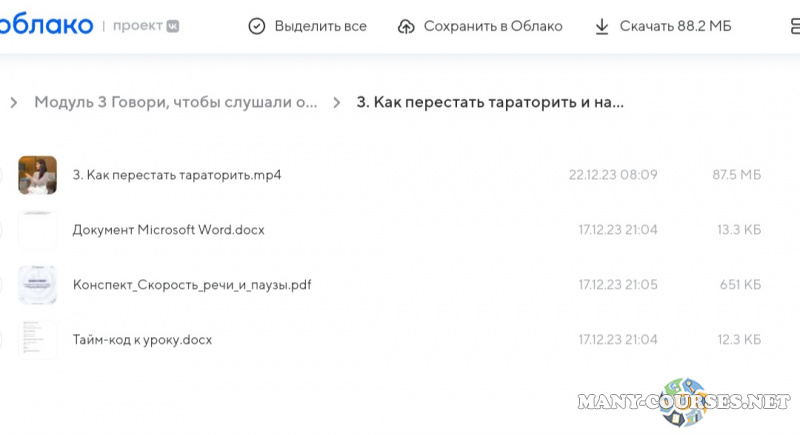Click the Конспект PDF file preview icon

37,285
